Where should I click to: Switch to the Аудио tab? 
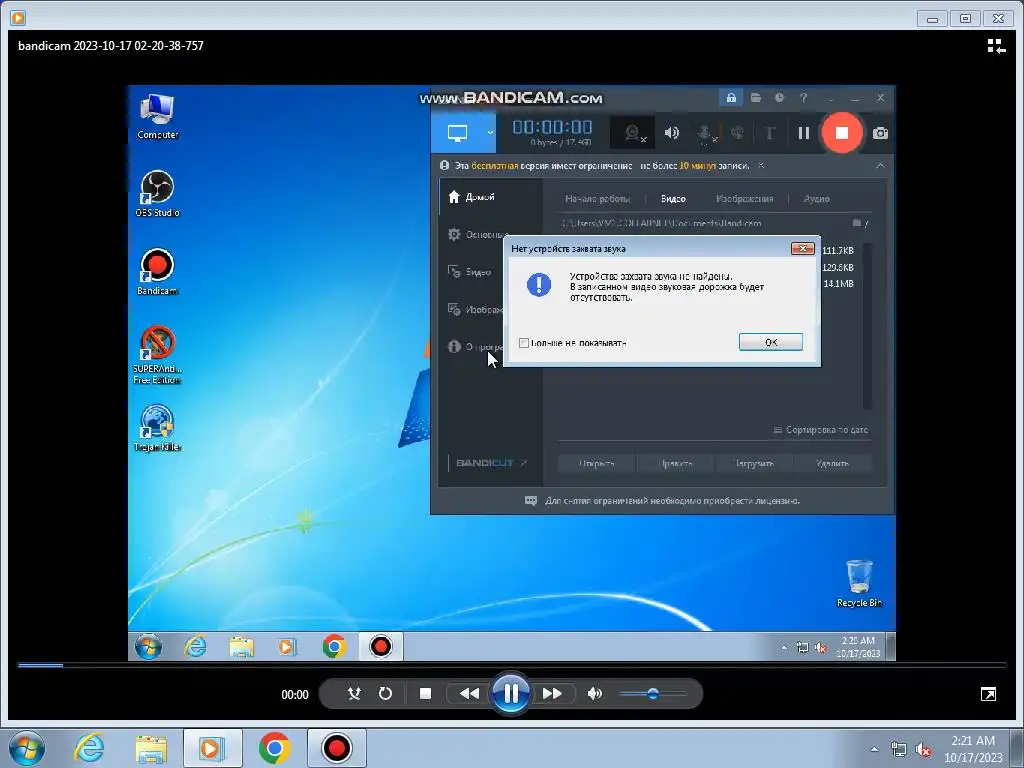click(816, 199)
